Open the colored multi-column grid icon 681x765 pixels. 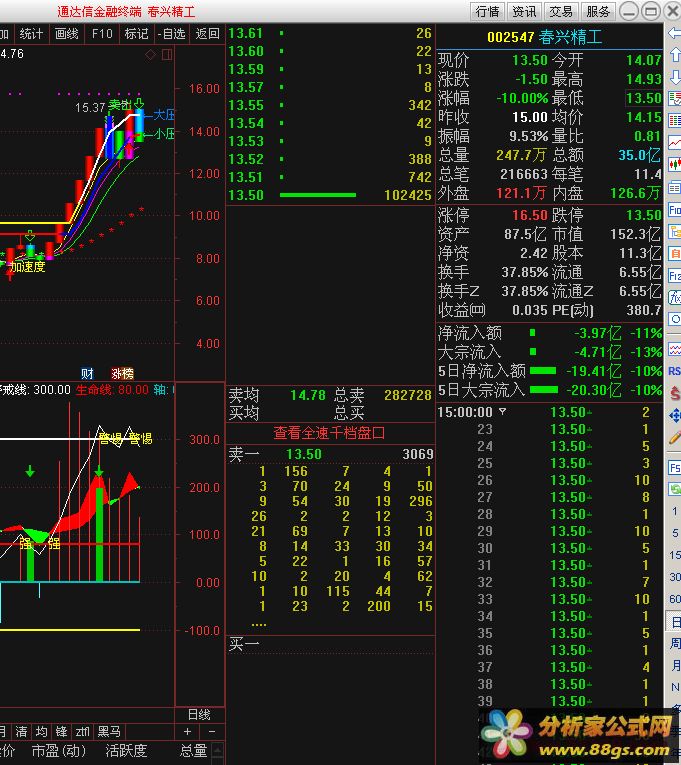click(675, 121)
